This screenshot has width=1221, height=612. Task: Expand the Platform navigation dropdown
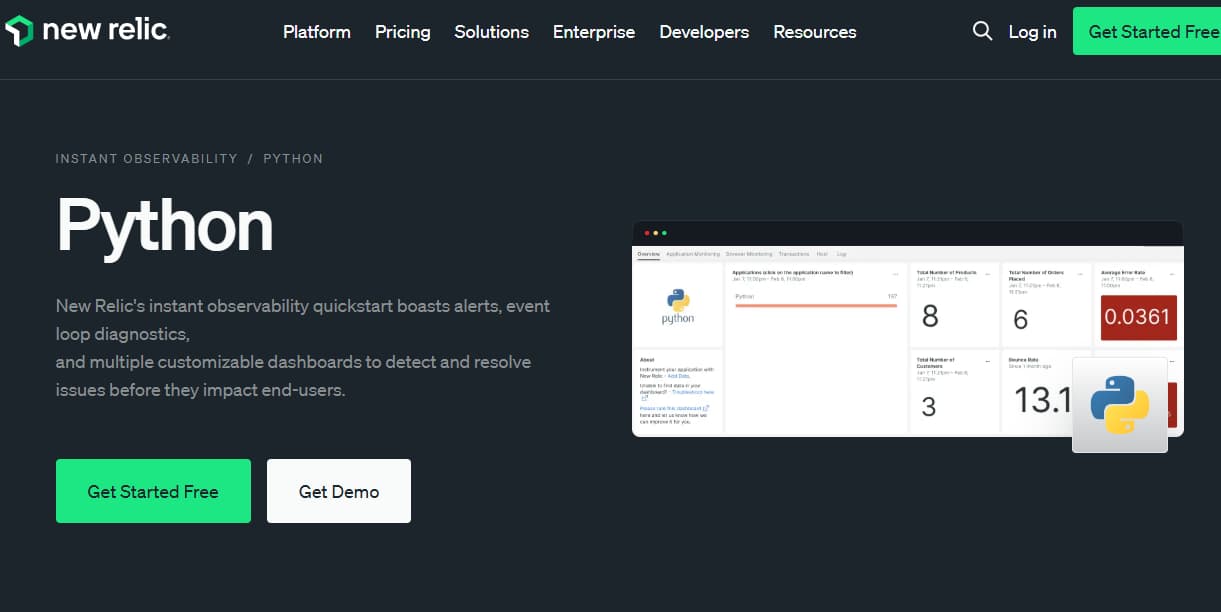coord(316,31)
